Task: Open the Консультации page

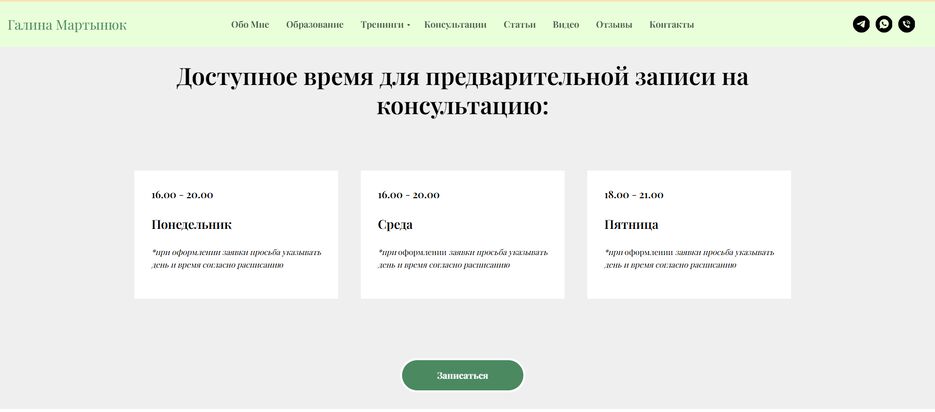Action: click(455, 24)
